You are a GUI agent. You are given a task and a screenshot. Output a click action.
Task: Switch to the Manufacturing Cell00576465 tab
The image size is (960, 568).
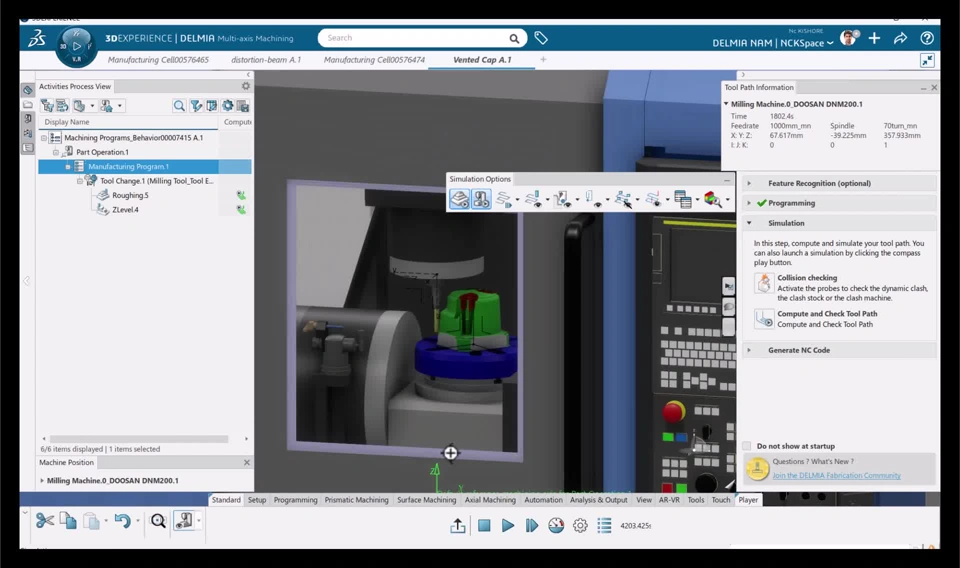click(x=158, y=60)
